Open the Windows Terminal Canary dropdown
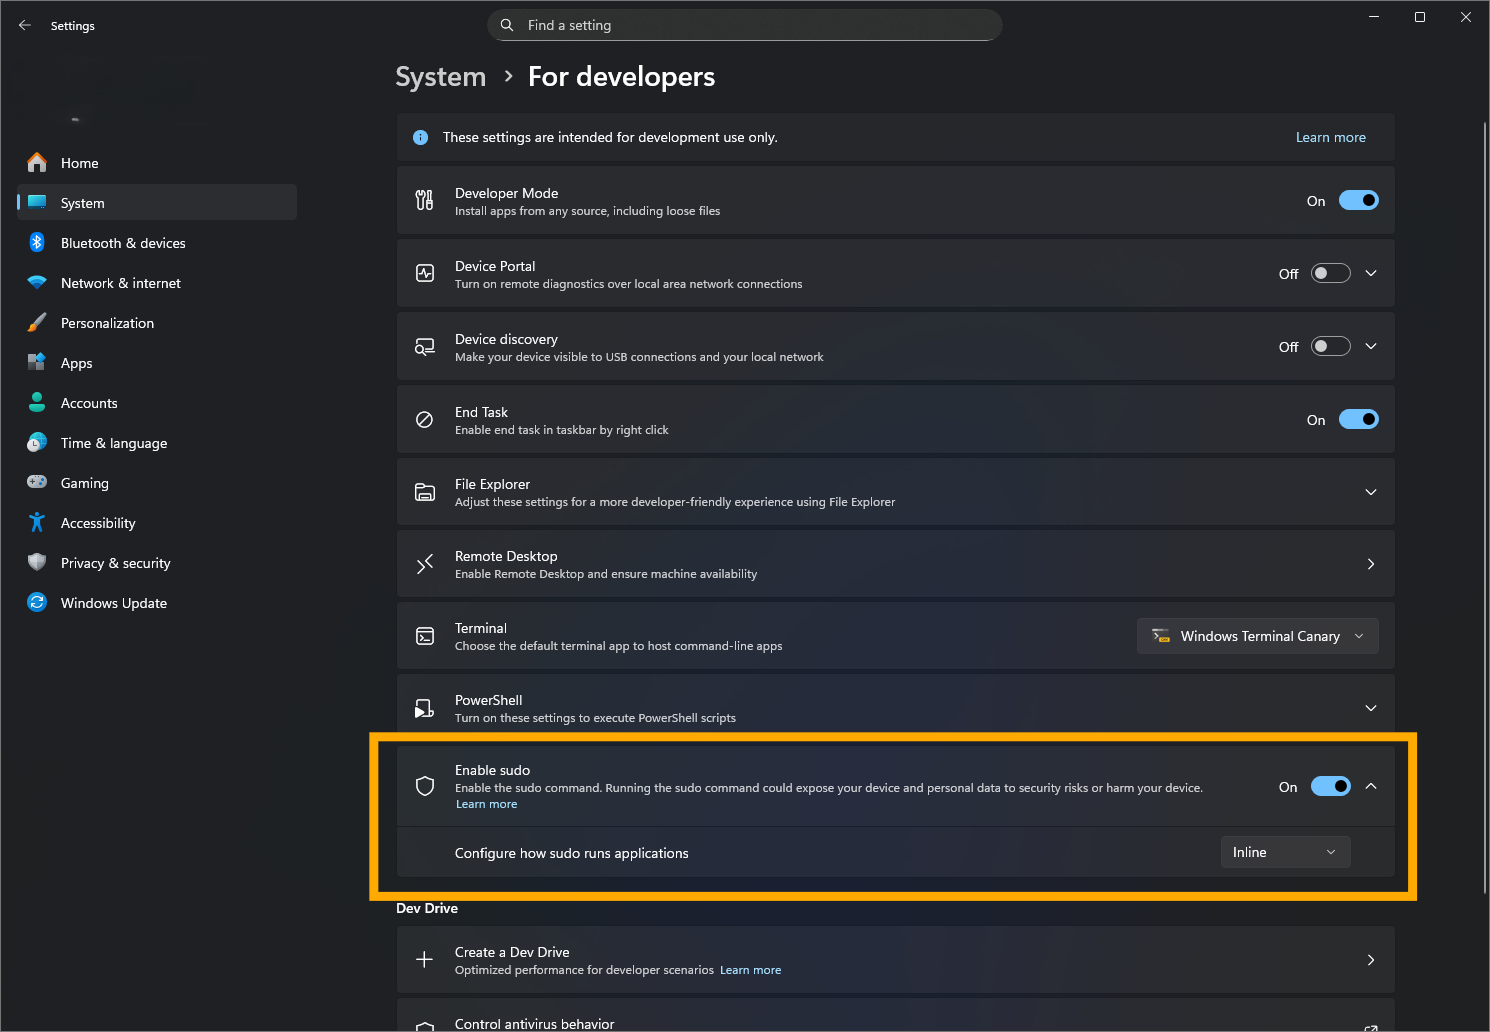 pos(1257,635)
